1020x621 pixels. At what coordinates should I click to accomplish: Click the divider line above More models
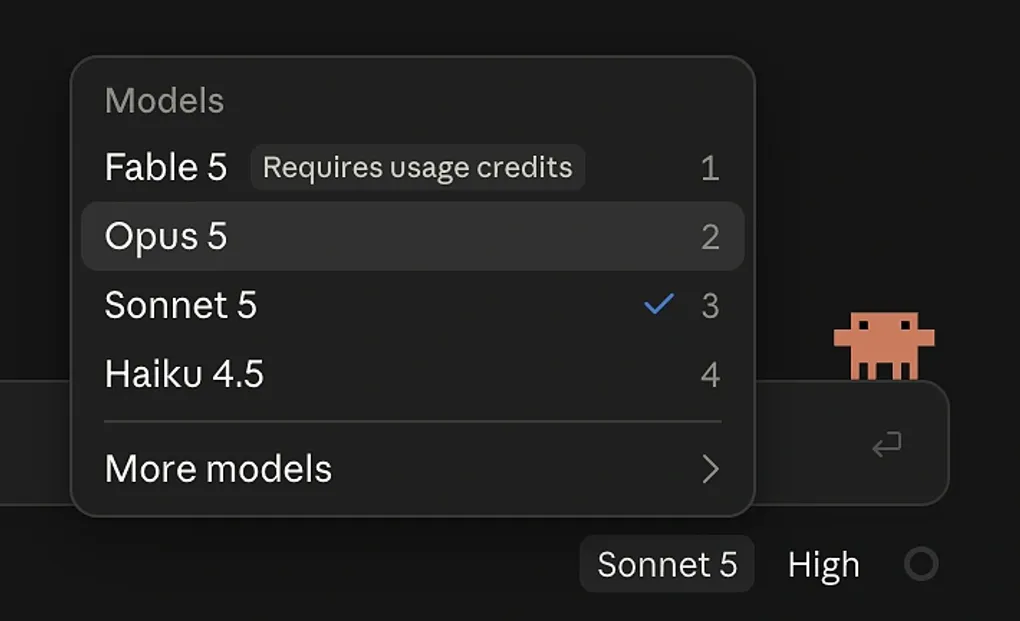(412, 421)
